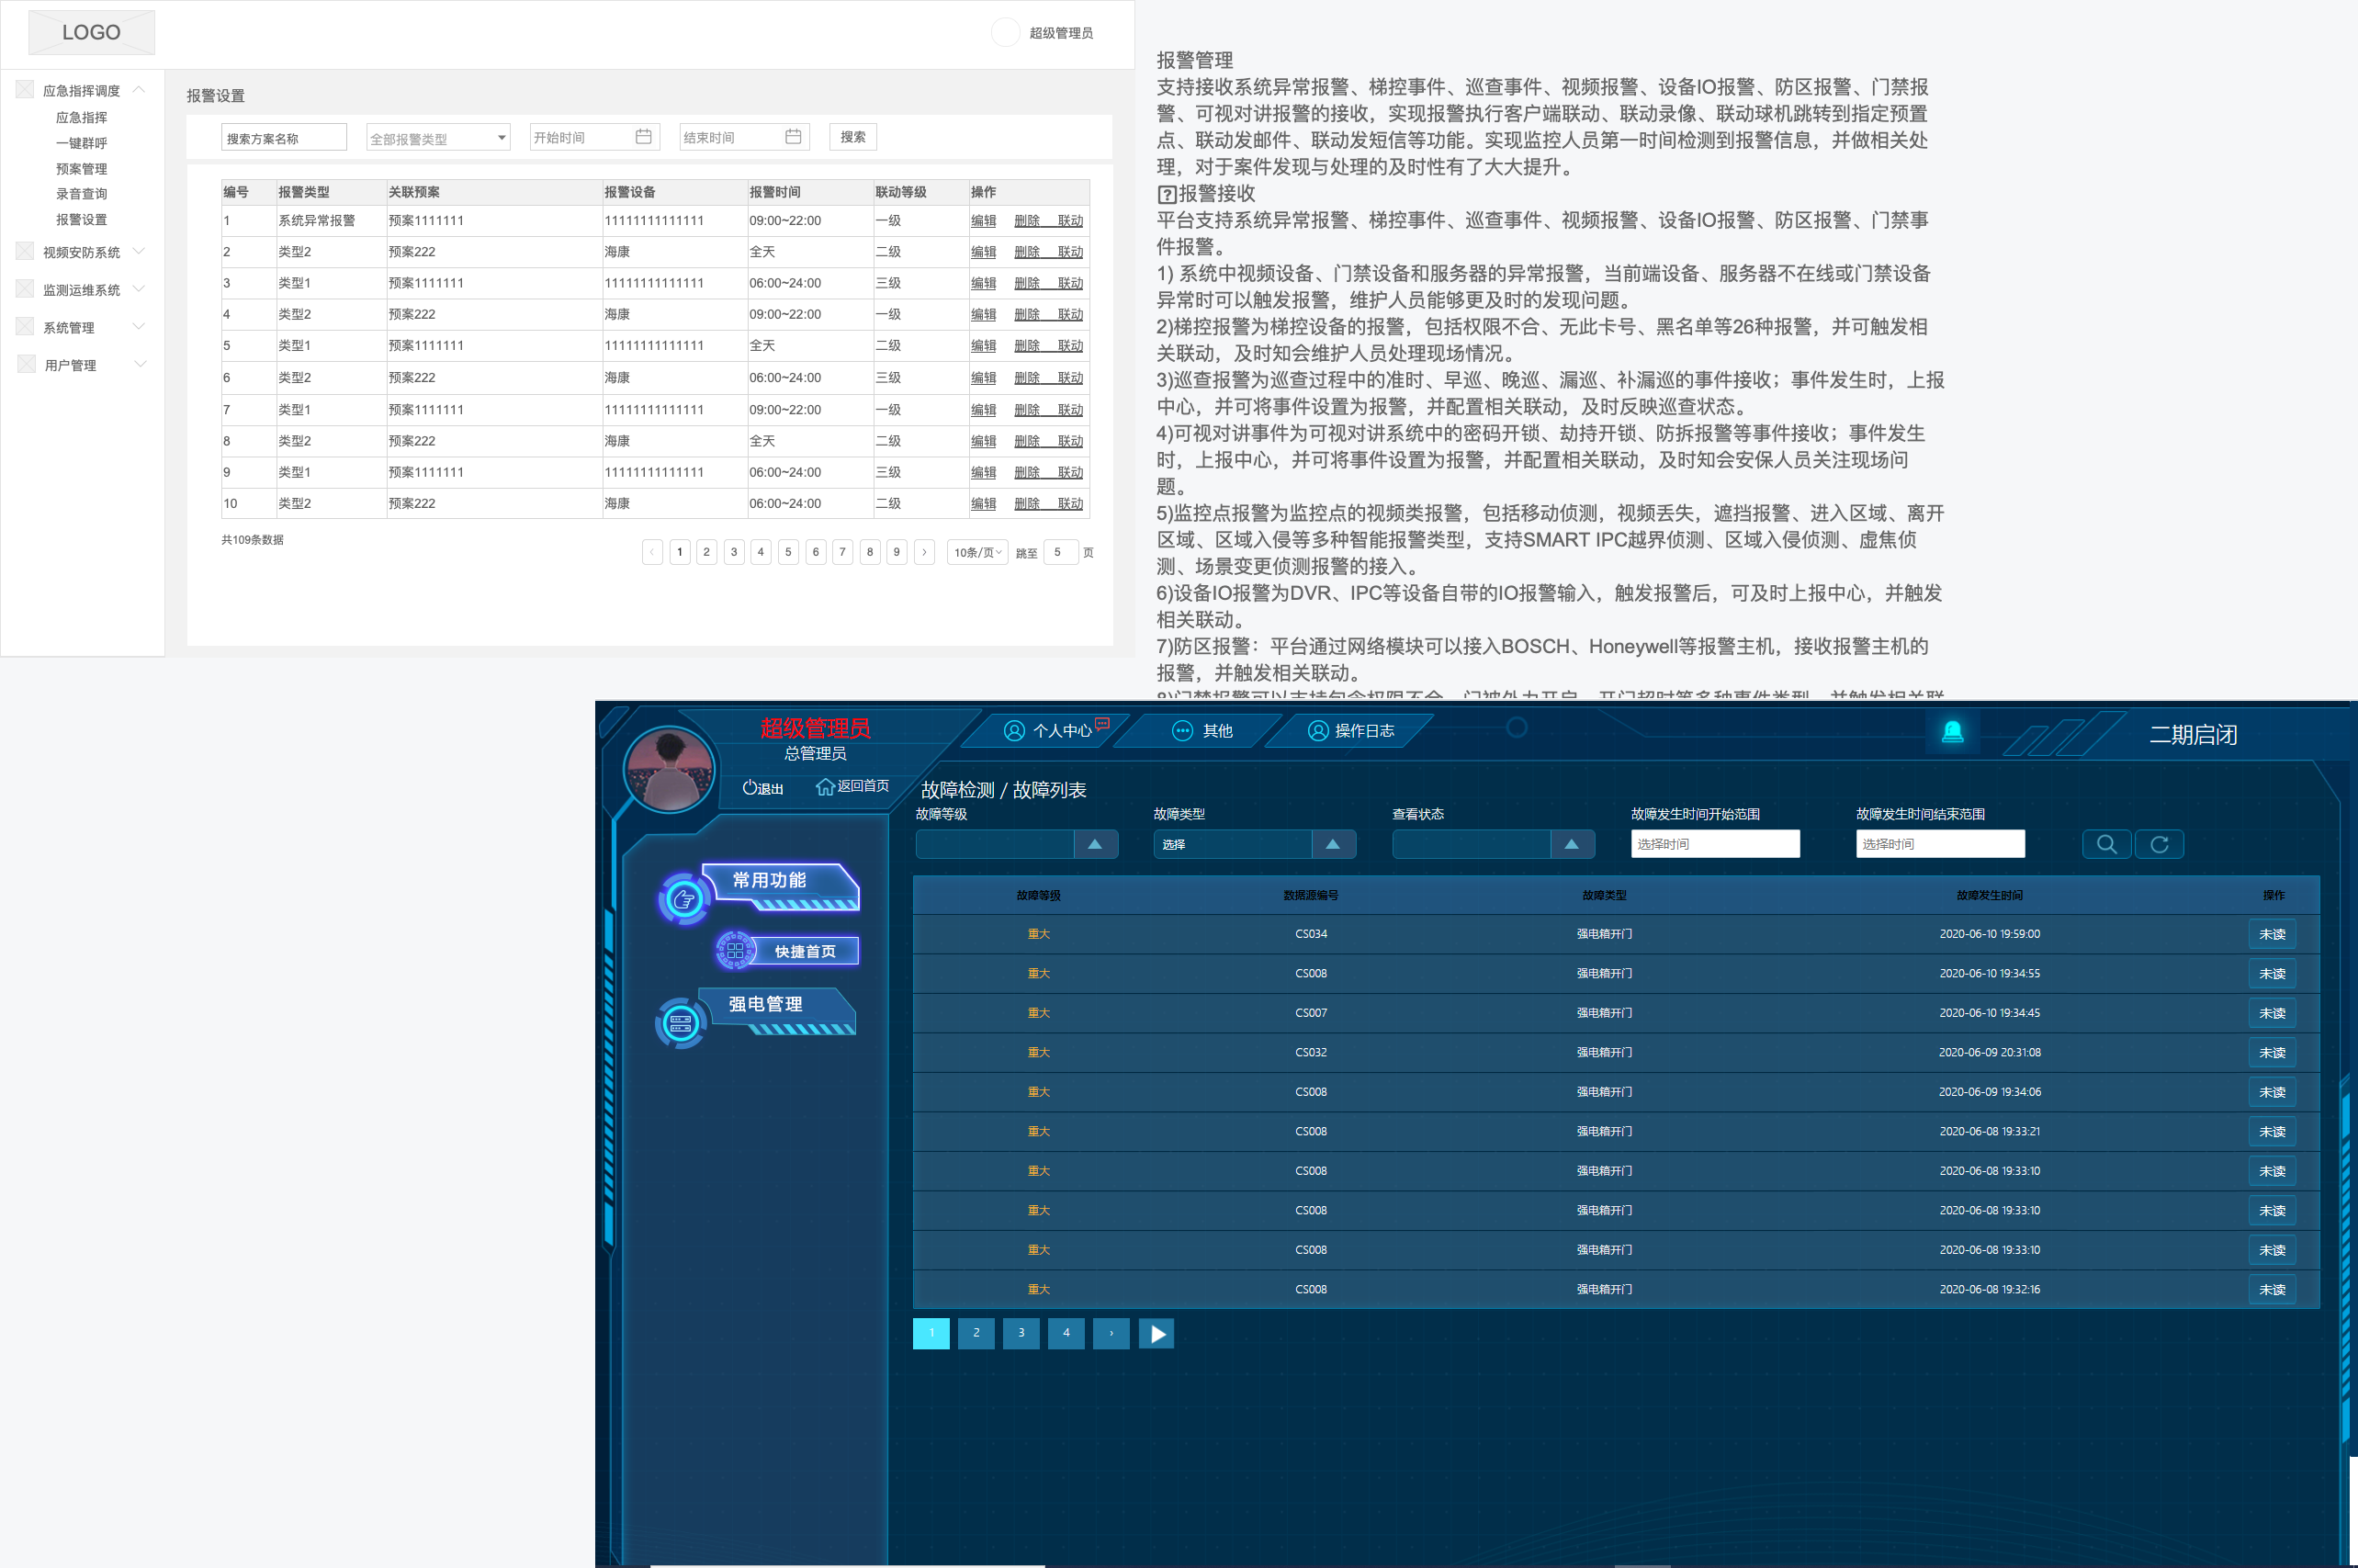The width and height of the screenshot is (2358, 1568).
Task: Click the 监测运维系统 sidebar icon
Action: tap(25, 289)
